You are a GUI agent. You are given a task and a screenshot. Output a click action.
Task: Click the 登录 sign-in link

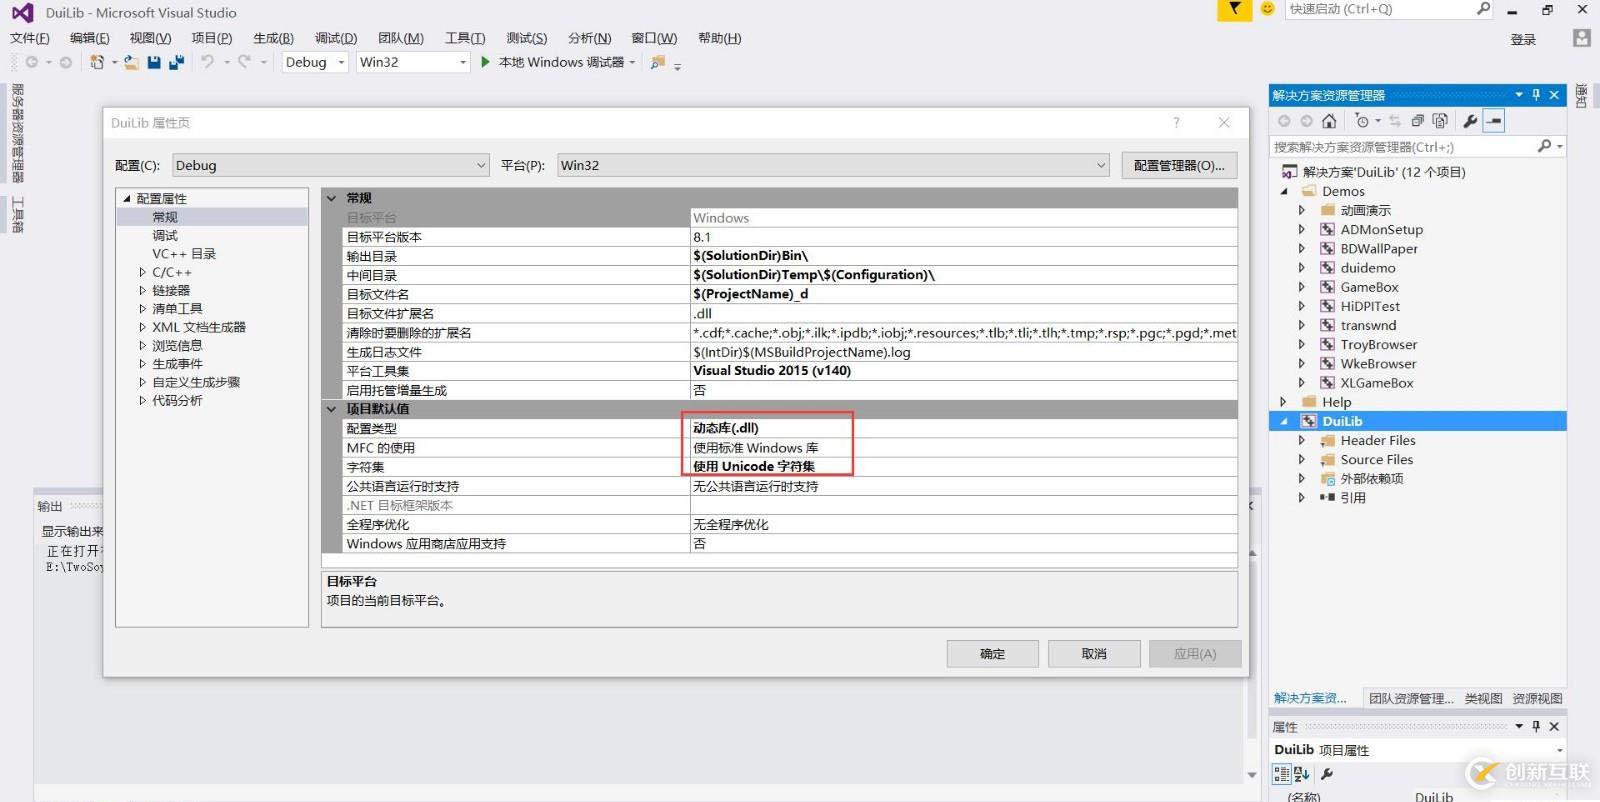[1523, 39]
